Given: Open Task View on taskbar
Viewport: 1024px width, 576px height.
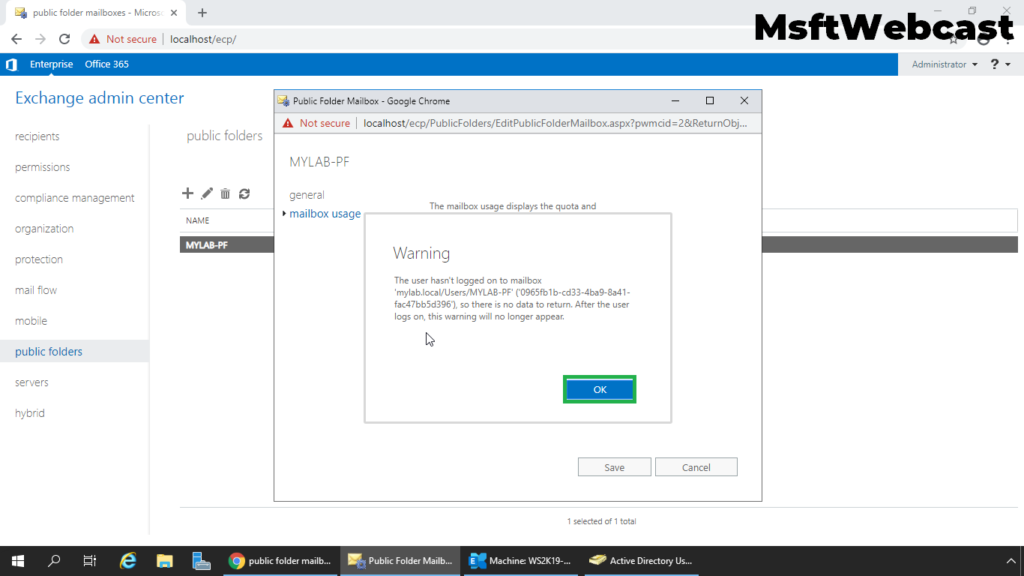Looking at the screenshot, I should 89,560.
